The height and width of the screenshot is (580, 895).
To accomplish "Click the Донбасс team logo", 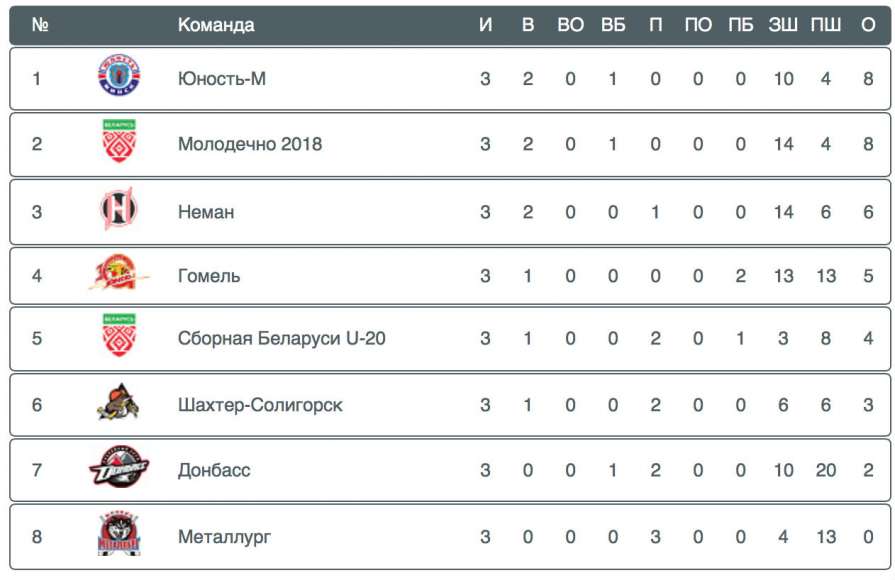I will coord(119,469).
